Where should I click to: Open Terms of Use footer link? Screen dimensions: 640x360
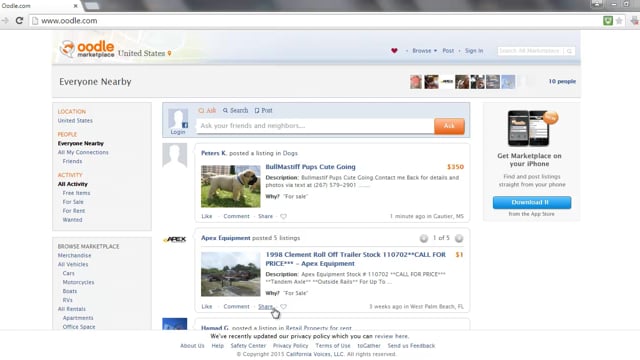[x=333, y=346]
